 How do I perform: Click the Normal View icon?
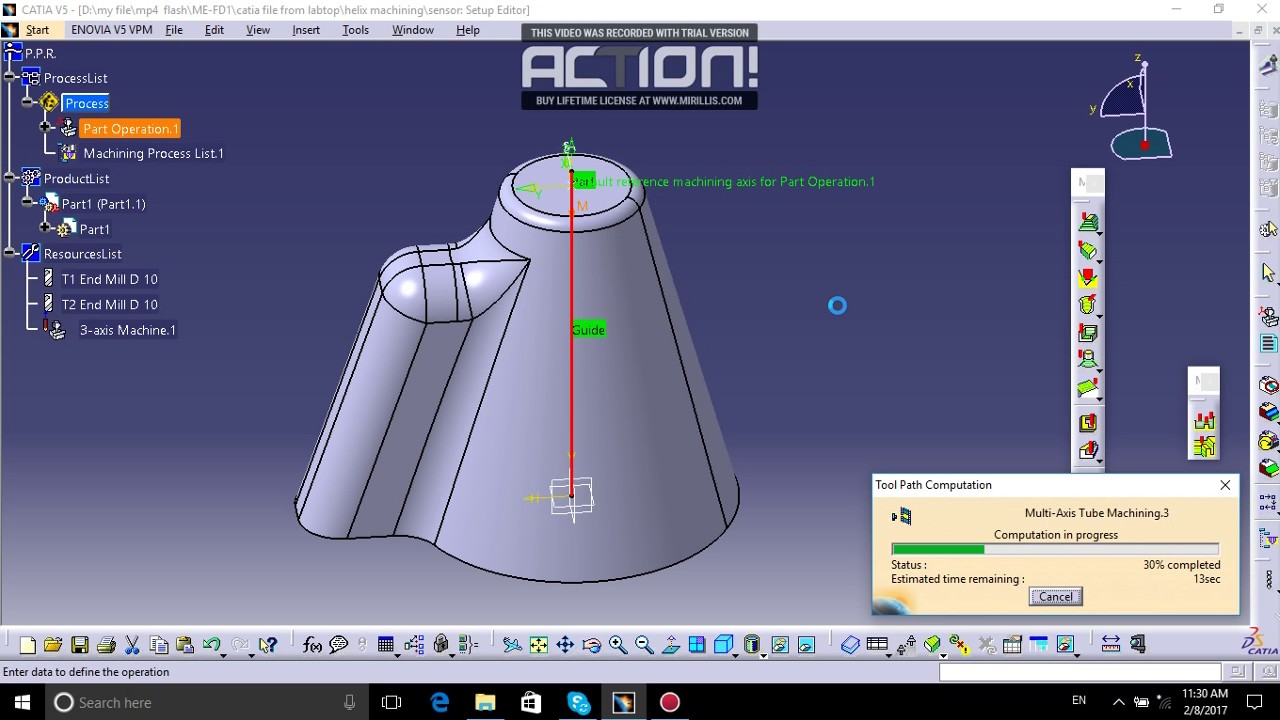(671, 645)
